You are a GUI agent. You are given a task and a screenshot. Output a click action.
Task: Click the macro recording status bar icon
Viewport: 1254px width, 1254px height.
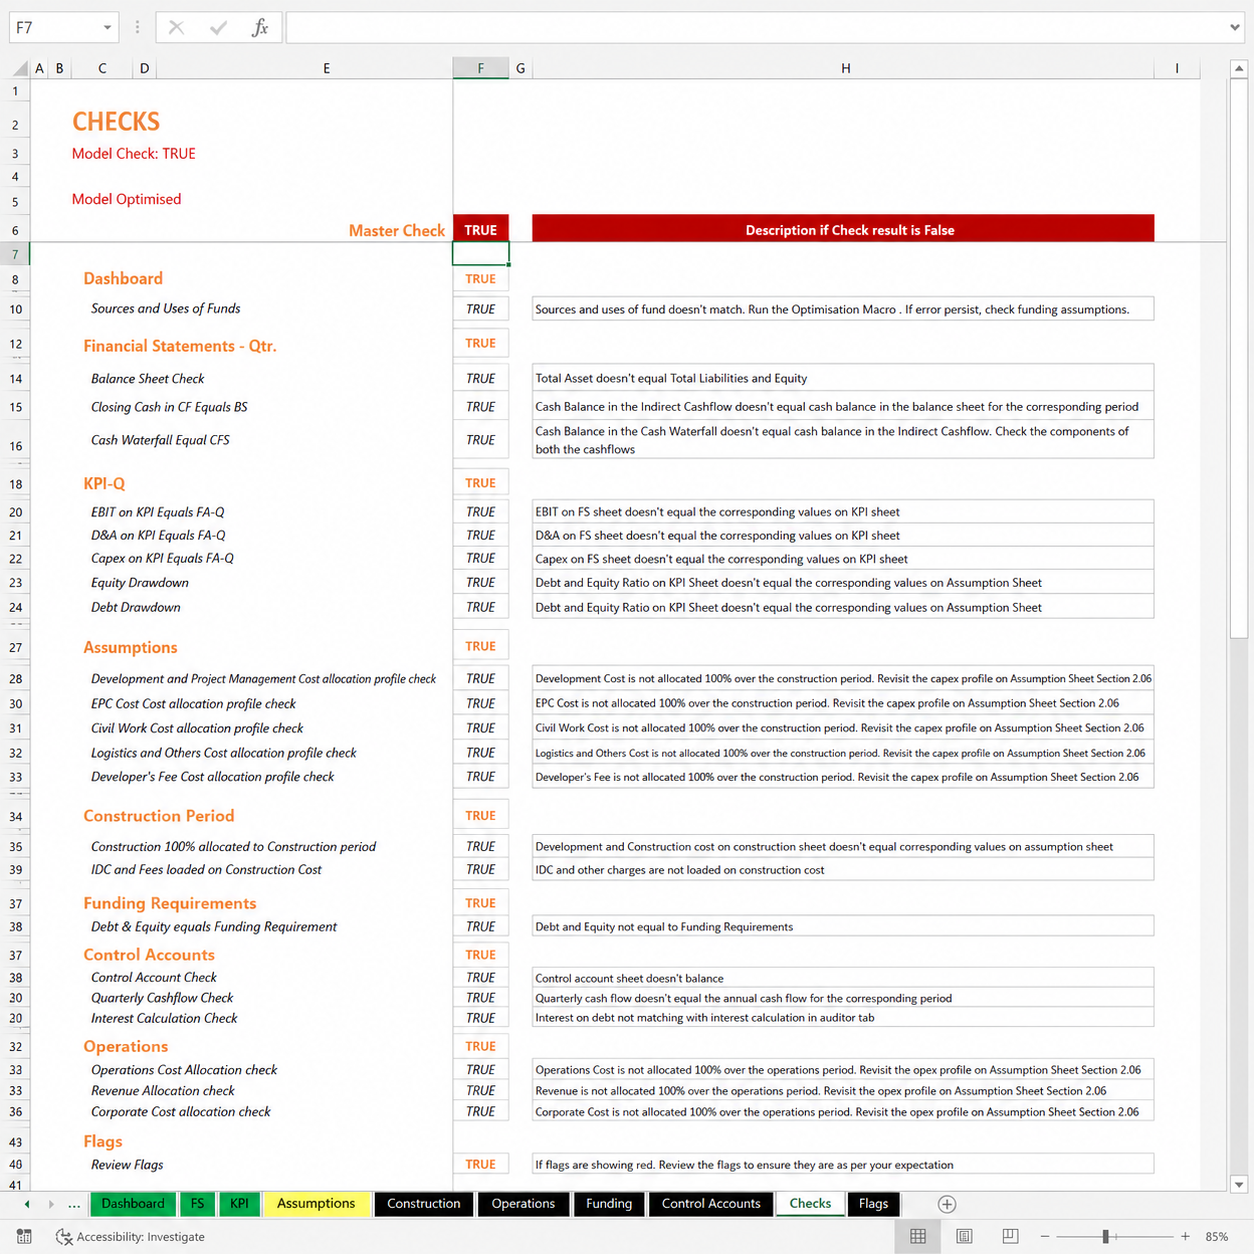point(24,1237)
